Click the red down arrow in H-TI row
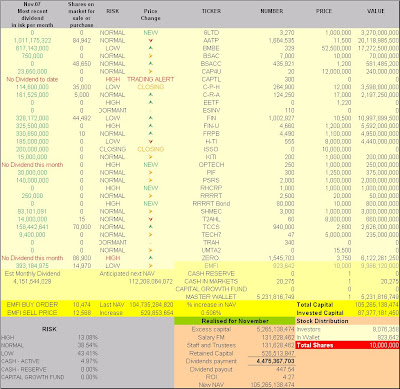This screenshot has height=389, width=400. pos(151,141)
